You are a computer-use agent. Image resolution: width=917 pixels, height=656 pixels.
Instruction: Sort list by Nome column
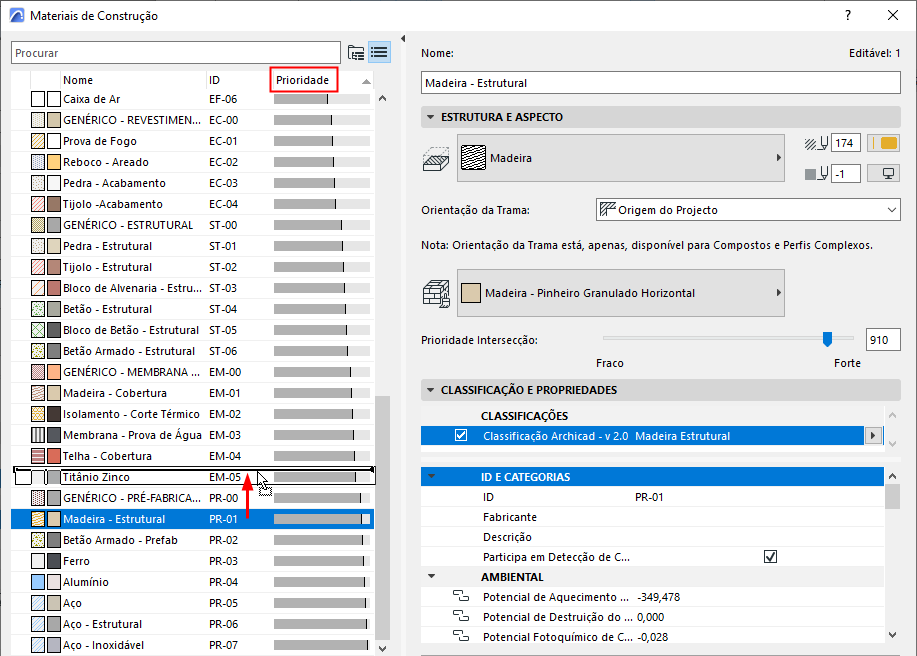(78, 80)
